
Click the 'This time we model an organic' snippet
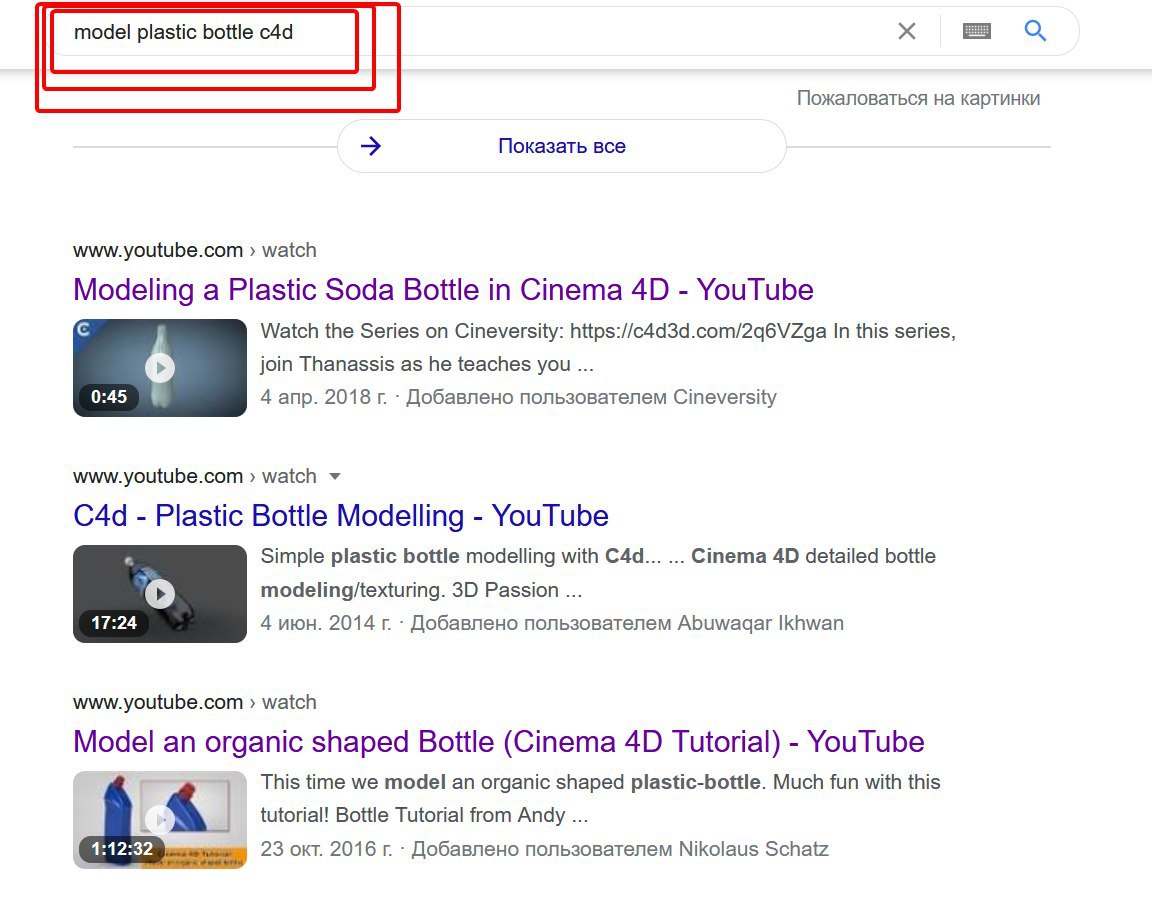pyautogui.click(x=600, y=799)
